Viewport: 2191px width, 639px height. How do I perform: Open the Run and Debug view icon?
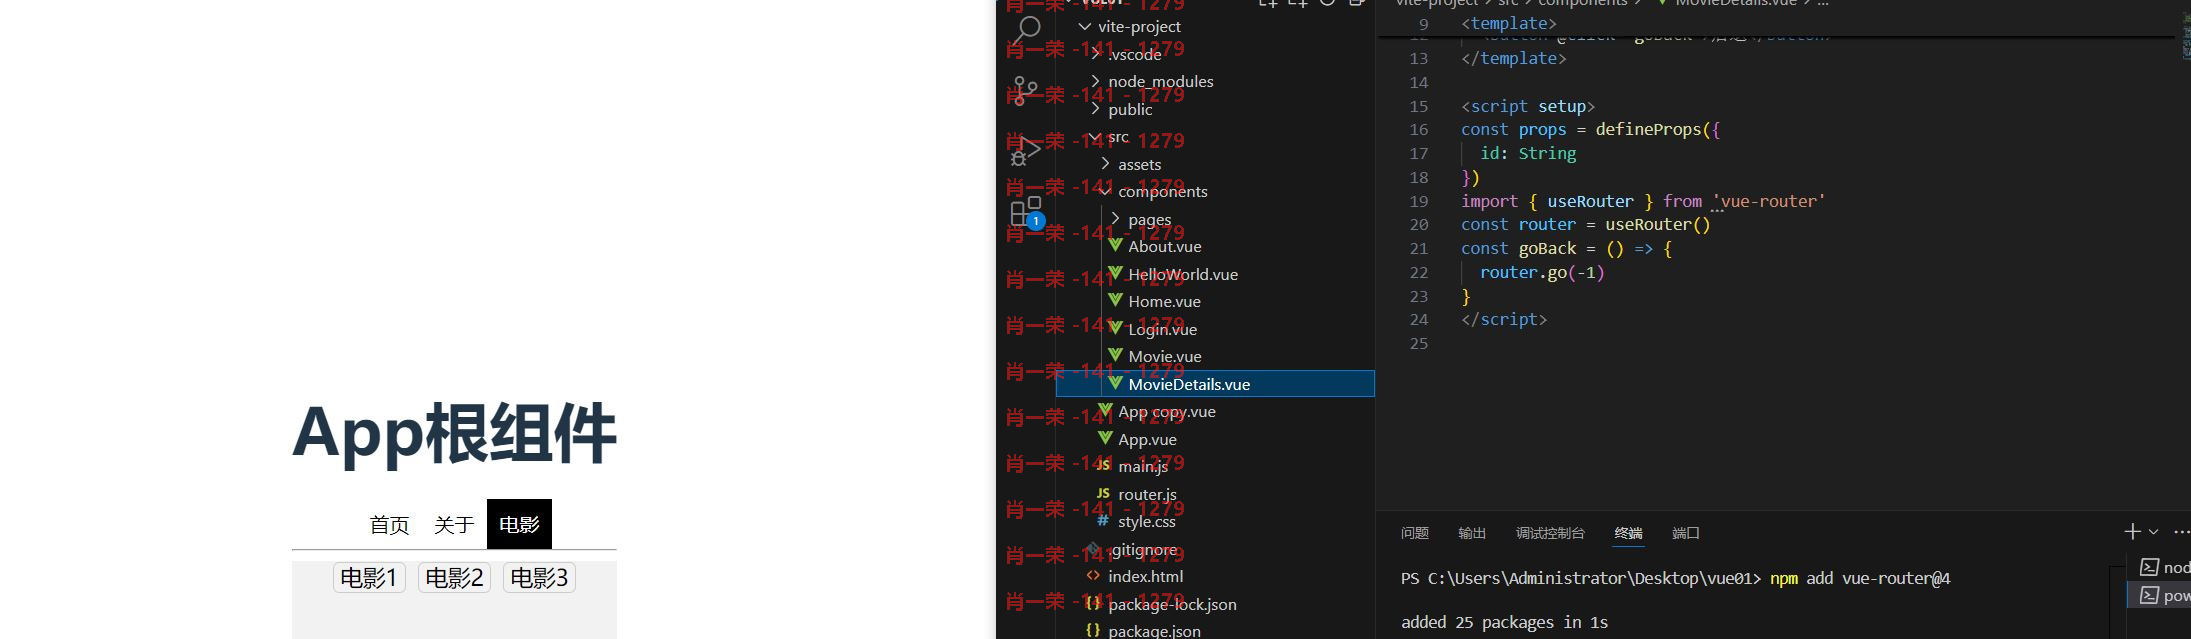coord(1026,151)
